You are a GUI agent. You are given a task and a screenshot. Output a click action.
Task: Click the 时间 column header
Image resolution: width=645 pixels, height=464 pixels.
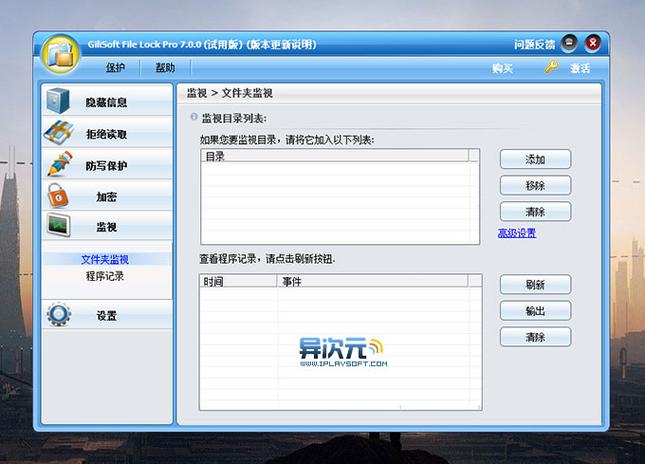(x=238, y=281)
